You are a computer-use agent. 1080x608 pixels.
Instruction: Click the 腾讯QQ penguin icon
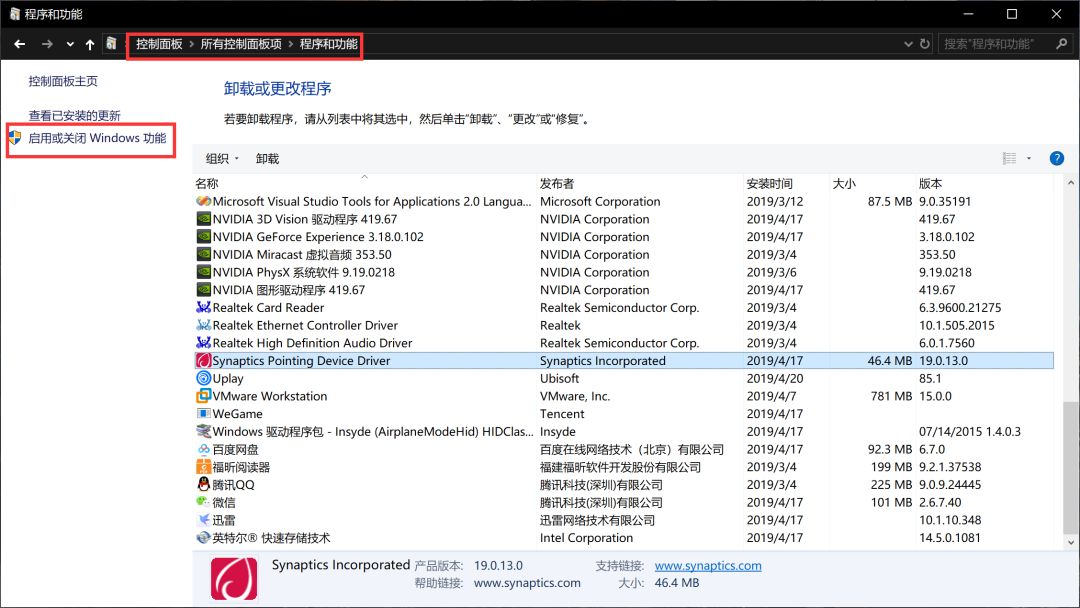point(204,484)
